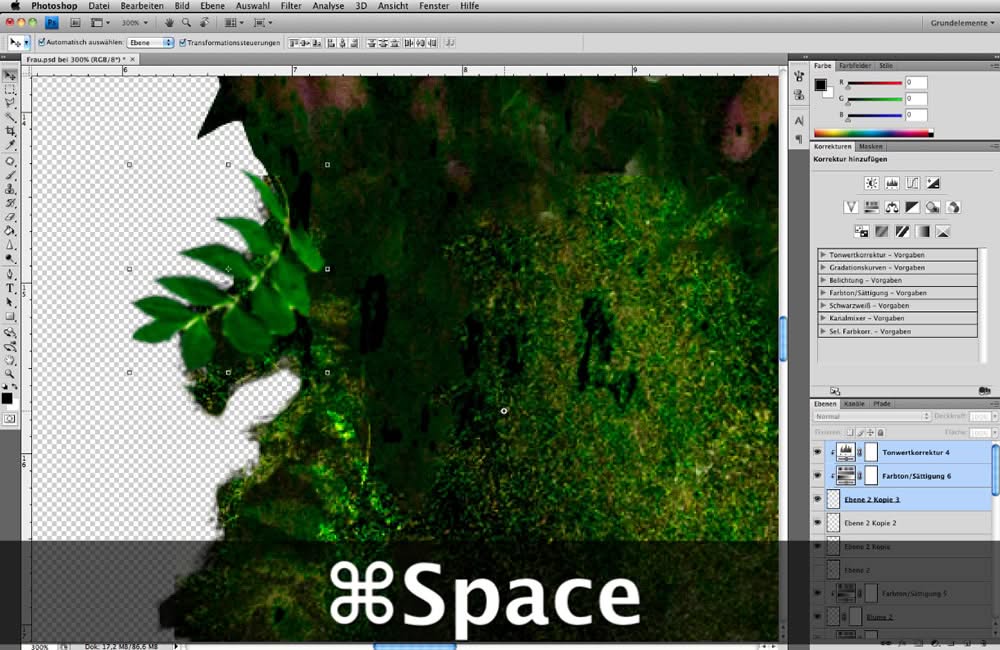Open the Datei menu
This screenshot has height=650, width=1000.
[x=99, y=6]
